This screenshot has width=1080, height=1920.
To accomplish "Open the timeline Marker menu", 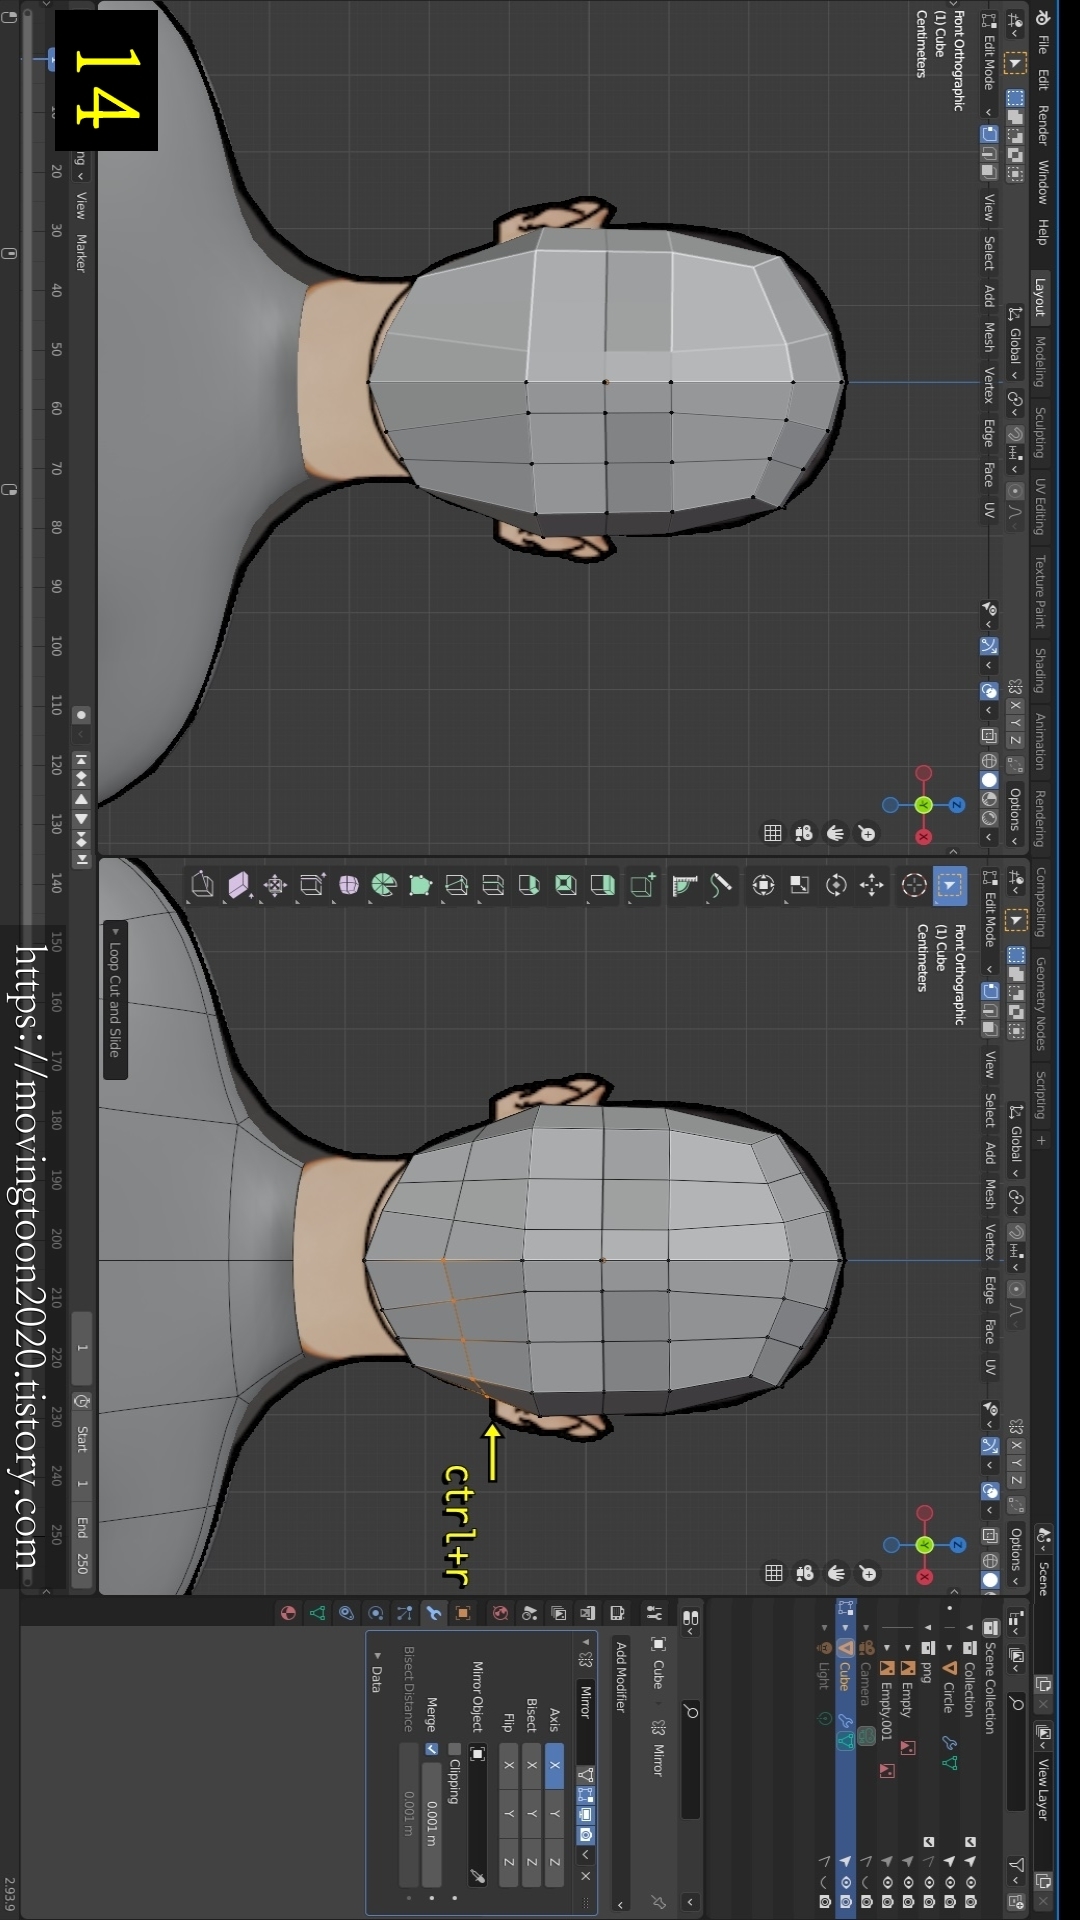I will tap(82, 253).
